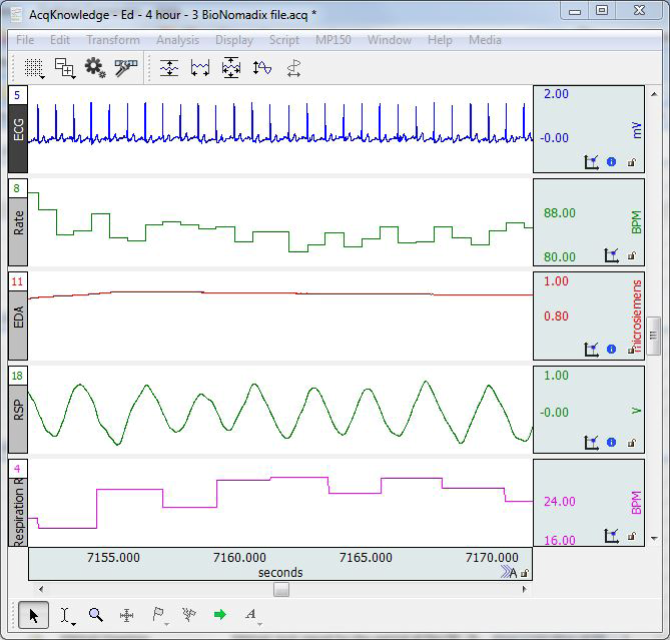Select the Rate channel label
670x640 pixels.
[x=18, y=231]
